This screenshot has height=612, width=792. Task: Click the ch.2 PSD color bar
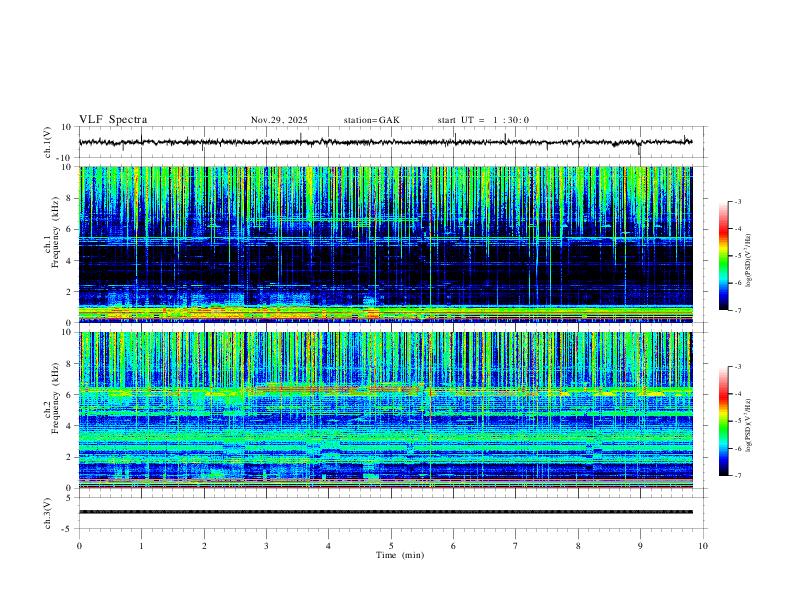(x=724, y=421)
